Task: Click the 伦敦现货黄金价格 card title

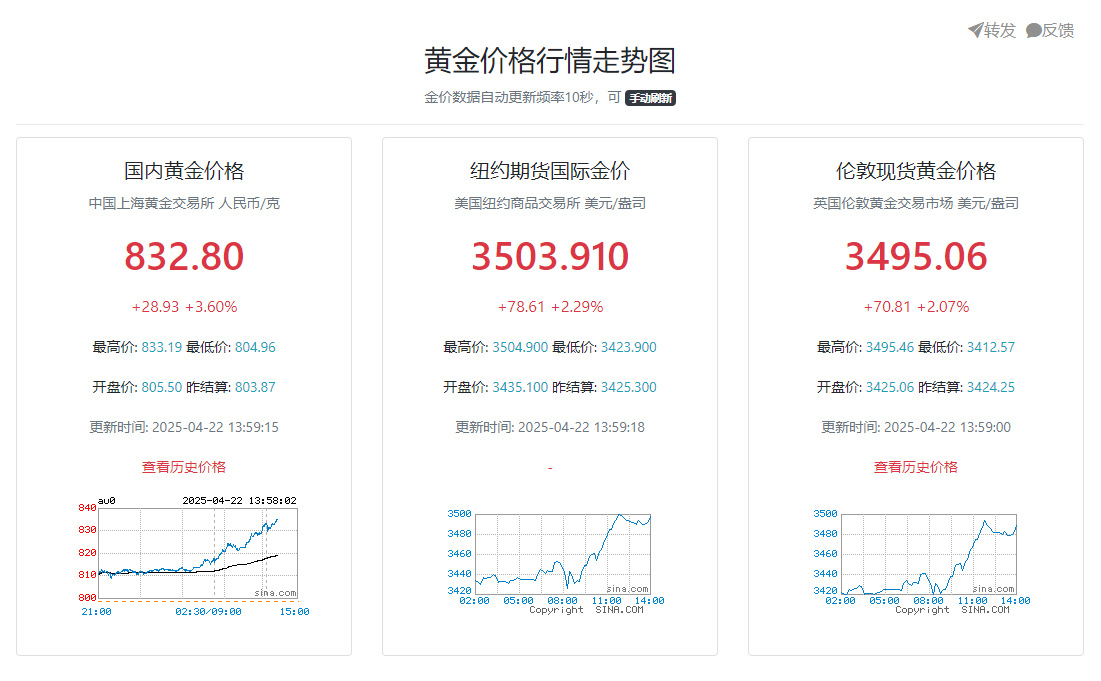Action: coord(916,171)
